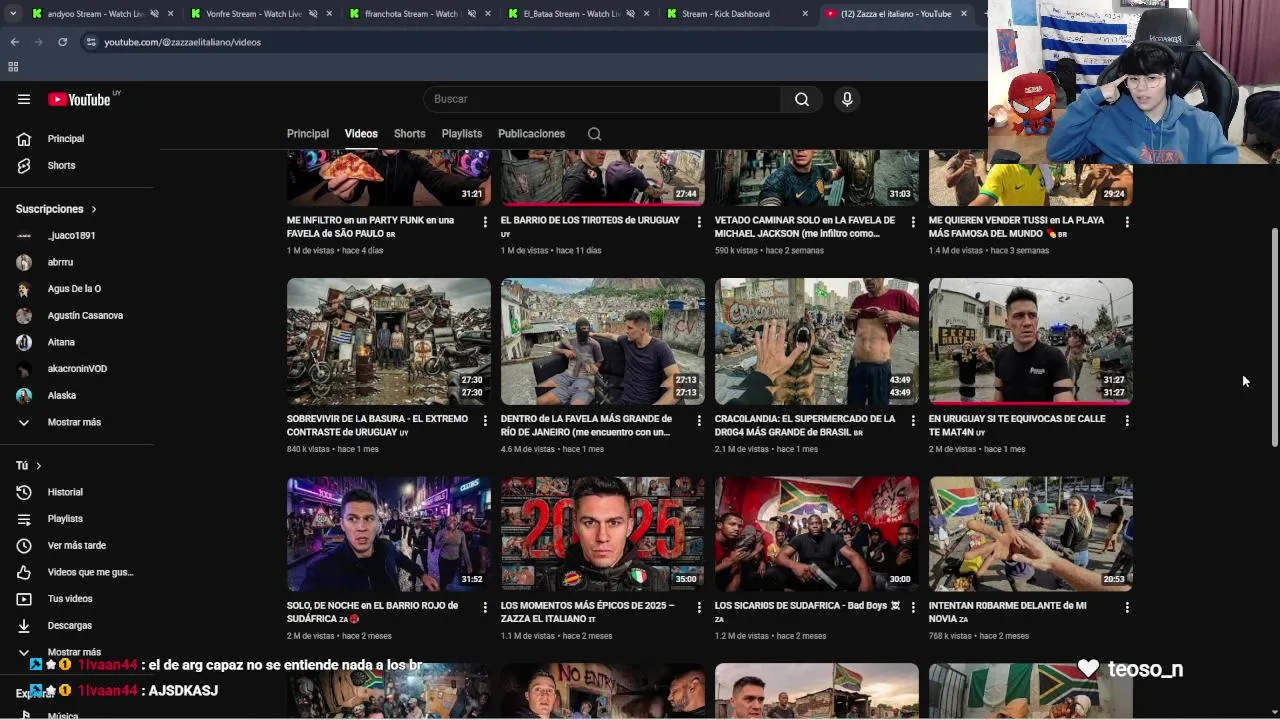Open options for INTENTAN ROBARME video
1280x720 pixels.
[1127, 607]
